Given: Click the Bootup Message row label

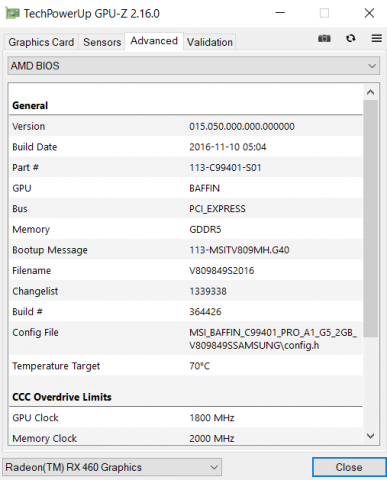Looking at the screenshot, I should click(x=50, y=250).
